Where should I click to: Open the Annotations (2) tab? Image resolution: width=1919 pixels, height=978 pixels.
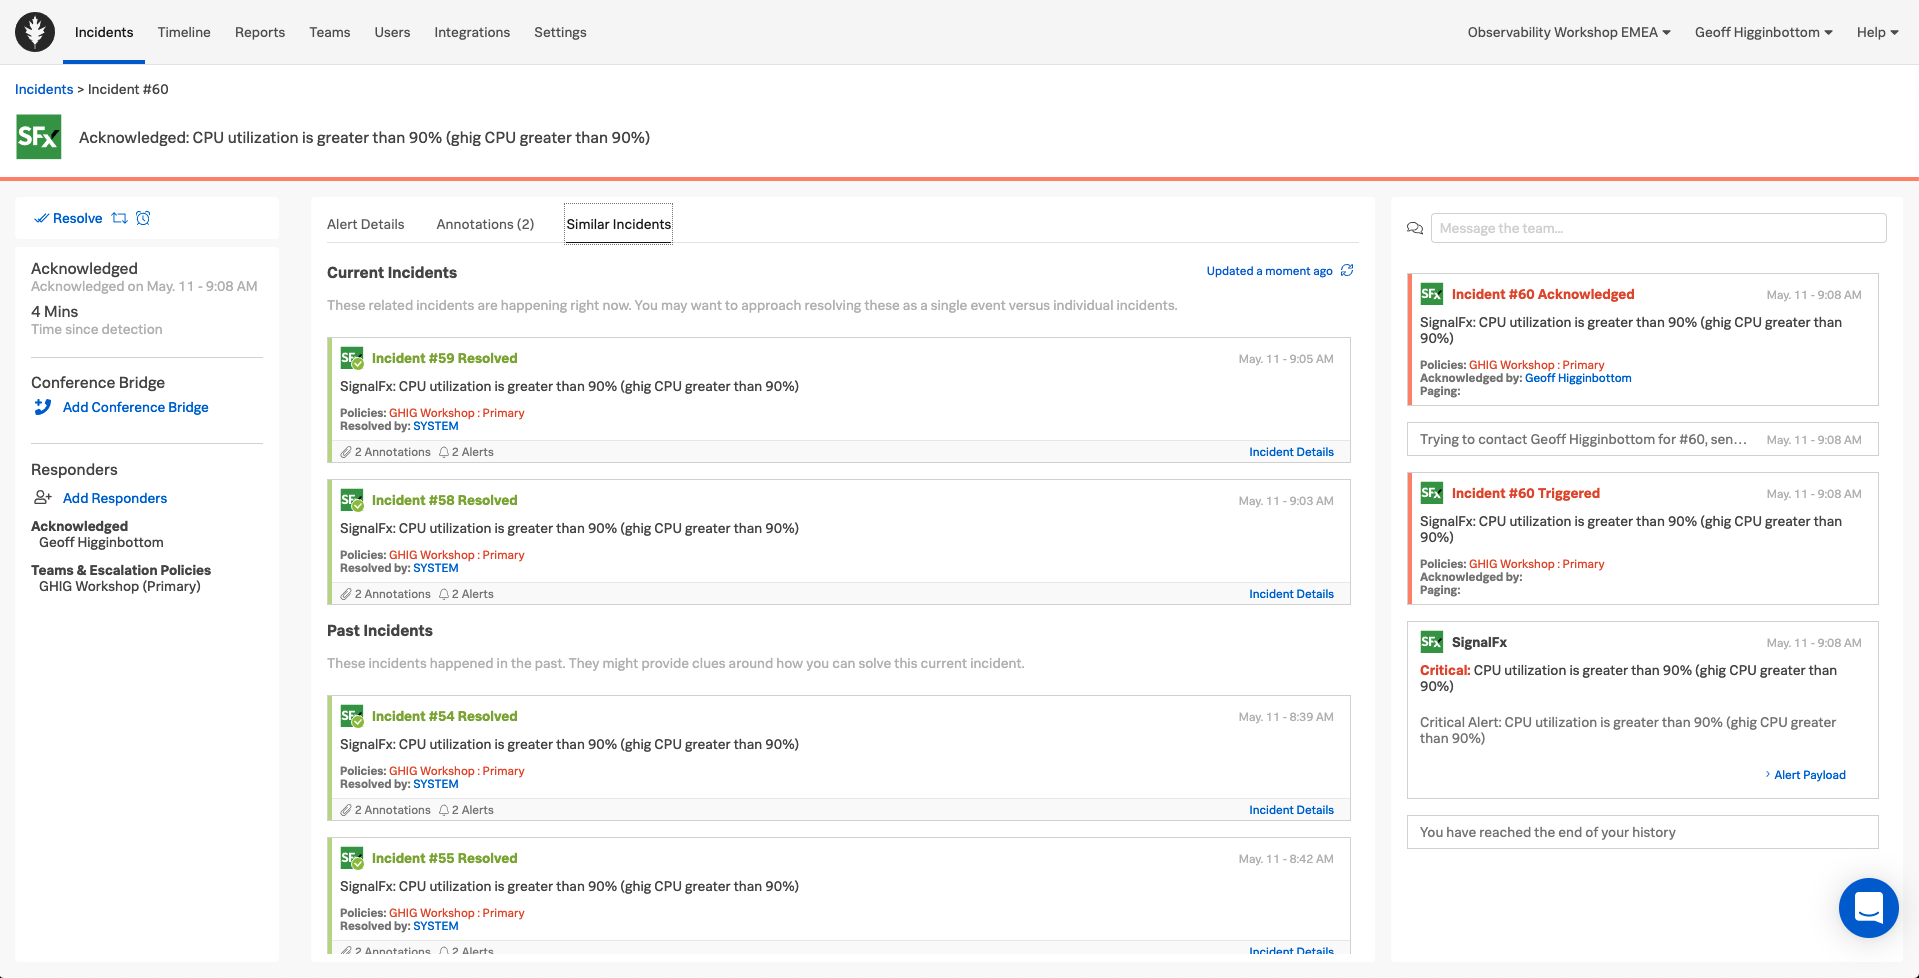click(x=485, y=224)
